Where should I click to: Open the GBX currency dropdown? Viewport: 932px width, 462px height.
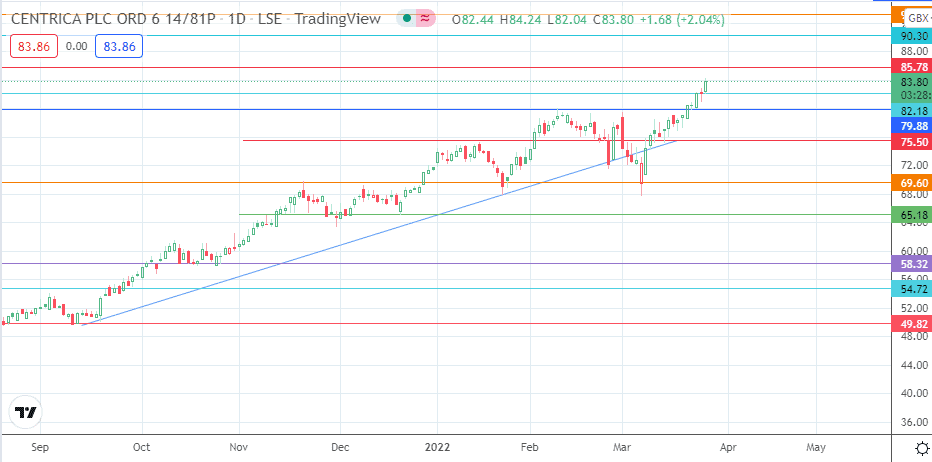[918, 18]
